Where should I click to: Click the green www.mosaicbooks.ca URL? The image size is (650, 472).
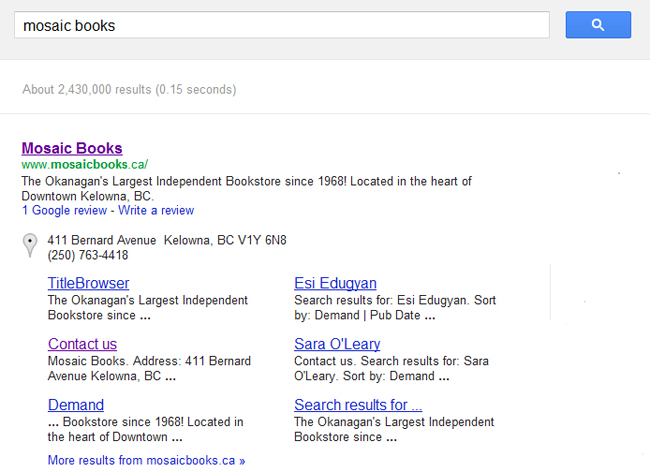(x=85, y=164)
